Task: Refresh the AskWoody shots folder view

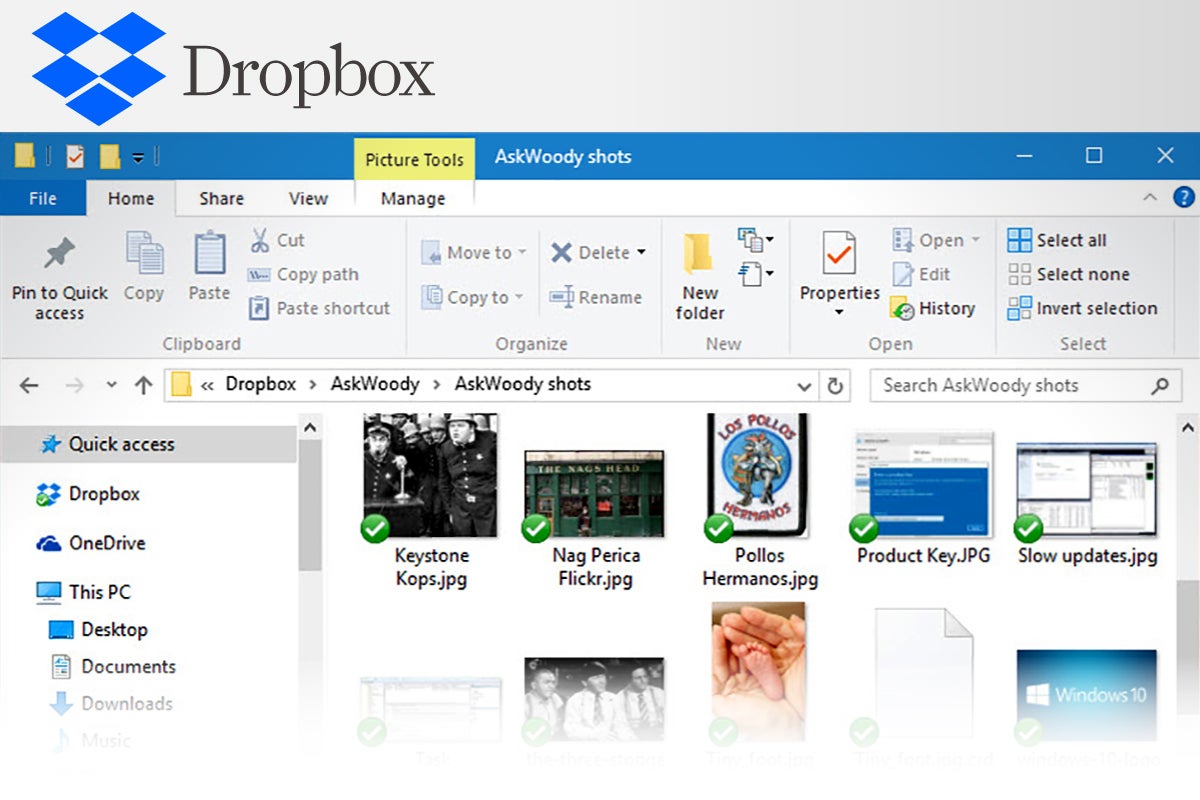Action: click(835, 386)
